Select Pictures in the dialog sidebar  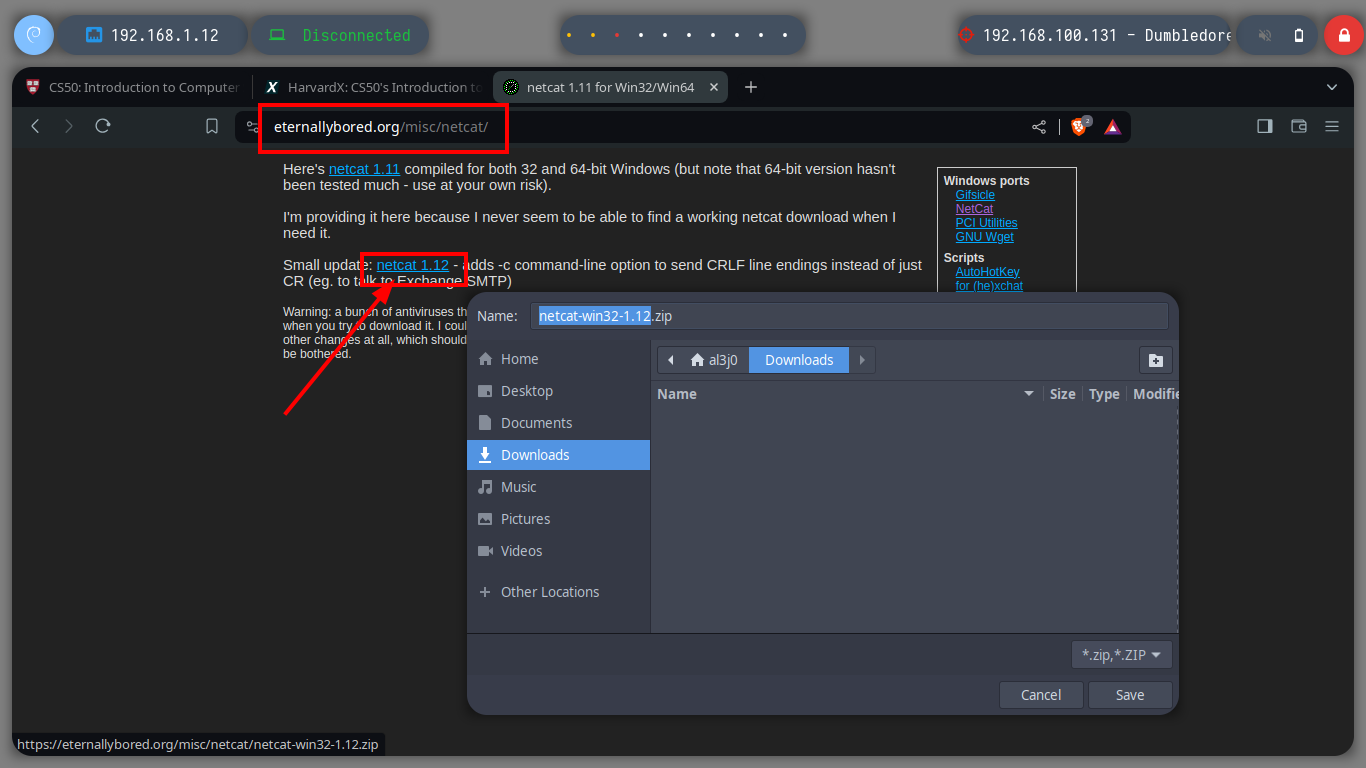558,519
